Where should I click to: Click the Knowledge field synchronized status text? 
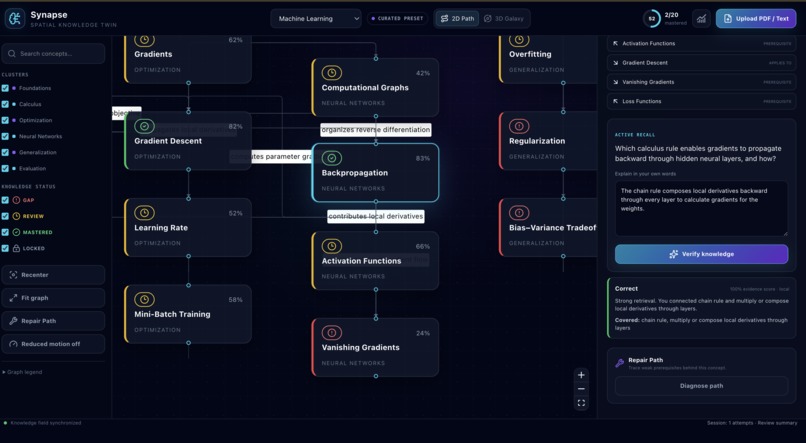point(46,423)
